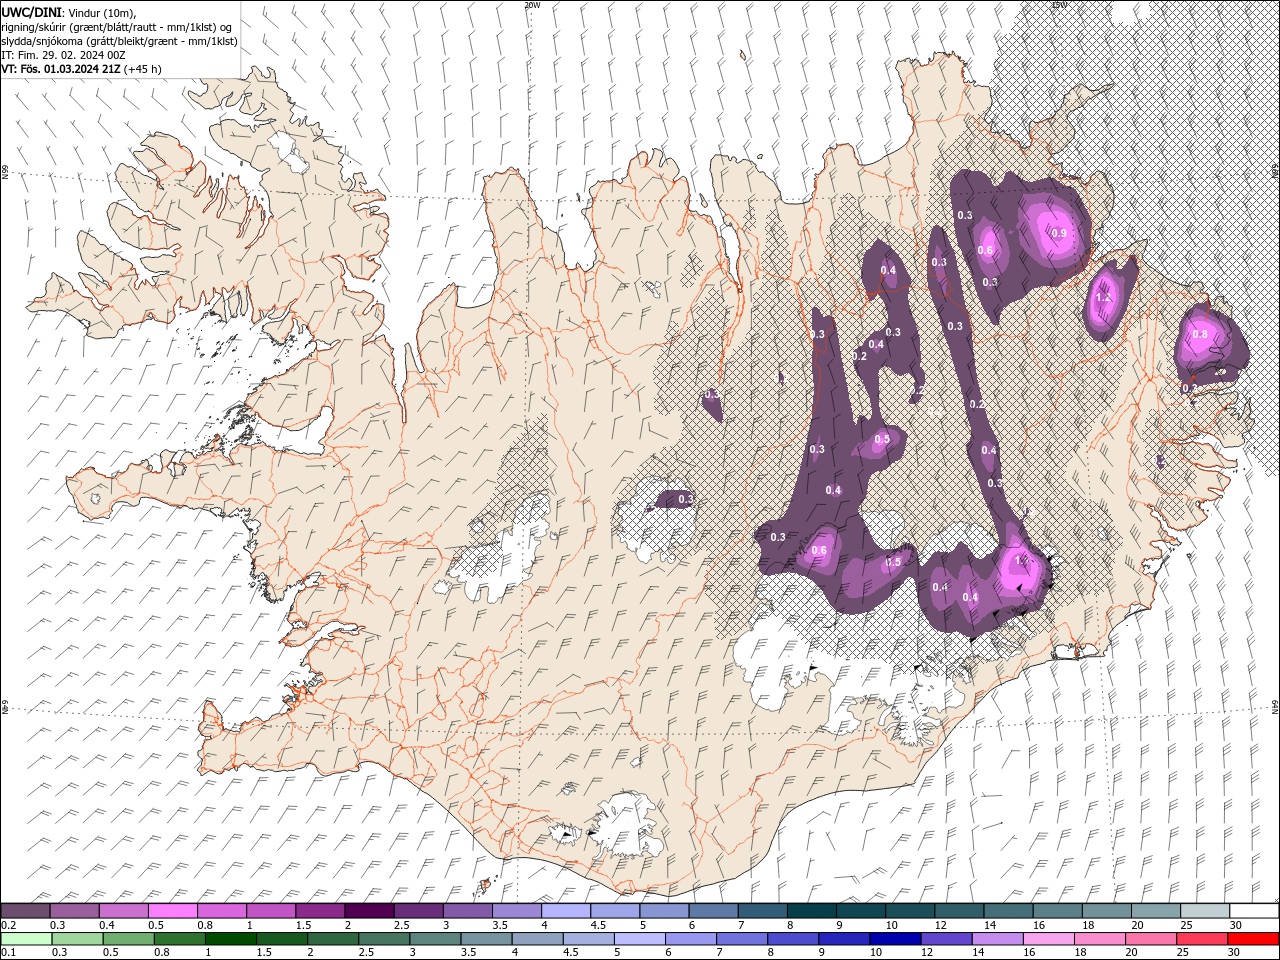The height and width of the screenshot is (960, 1280).
Task: Pick the magenta-purple snow swatch labeled 1.5
Action: tap(320, 910)
